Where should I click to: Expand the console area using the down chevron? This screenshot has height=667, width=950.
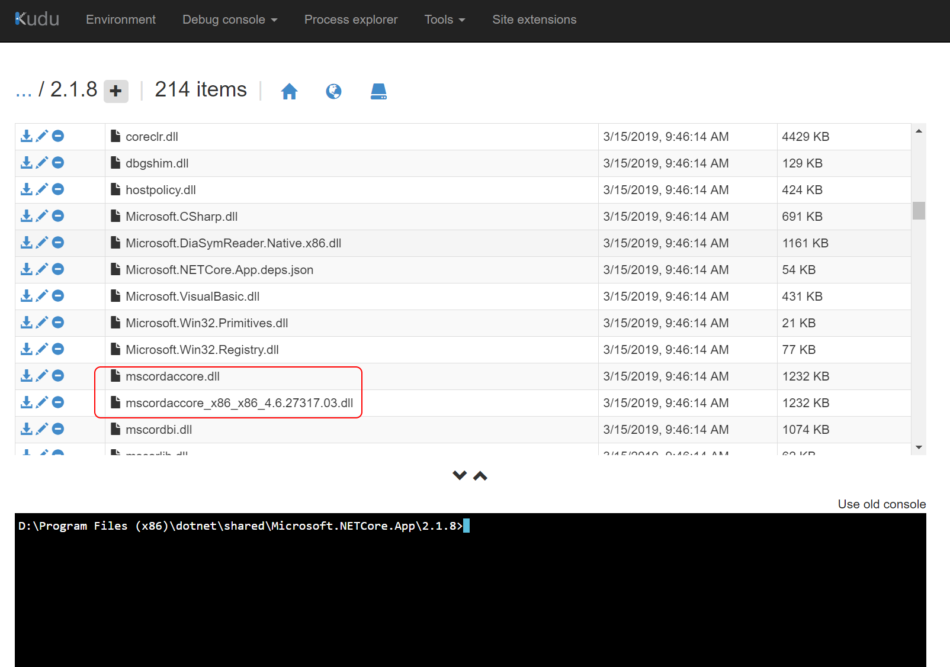460,475
